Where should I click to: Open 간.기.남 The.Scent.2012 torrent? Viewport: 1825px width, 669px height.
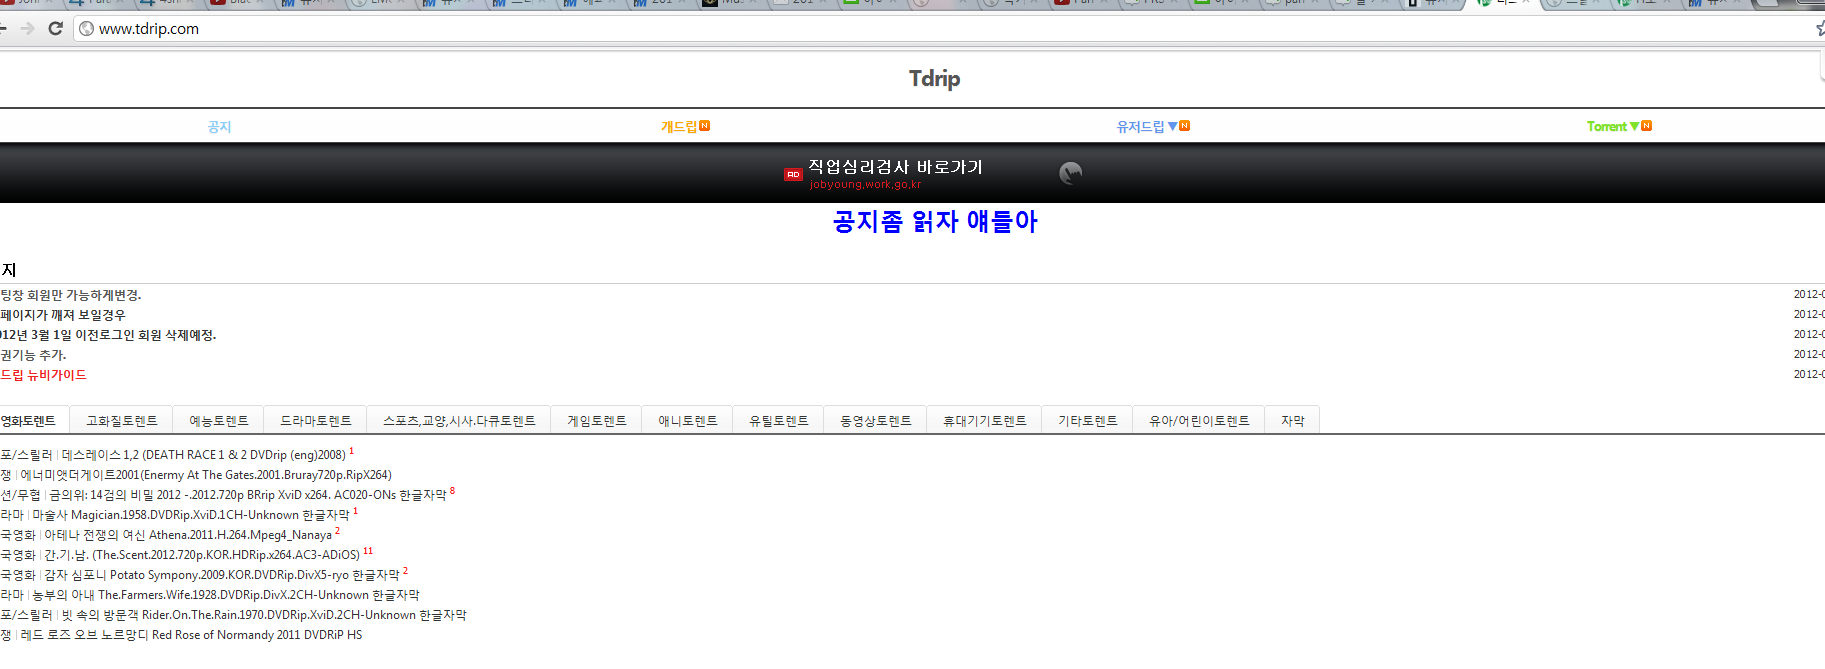(202, 555)
